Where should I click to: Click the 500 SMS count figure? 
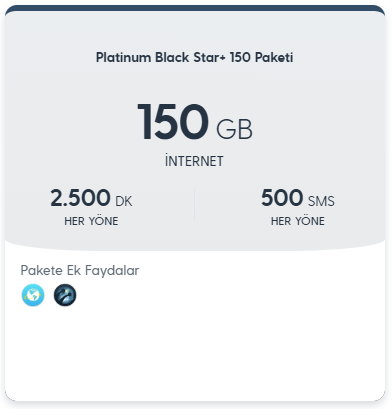(282, 198)
